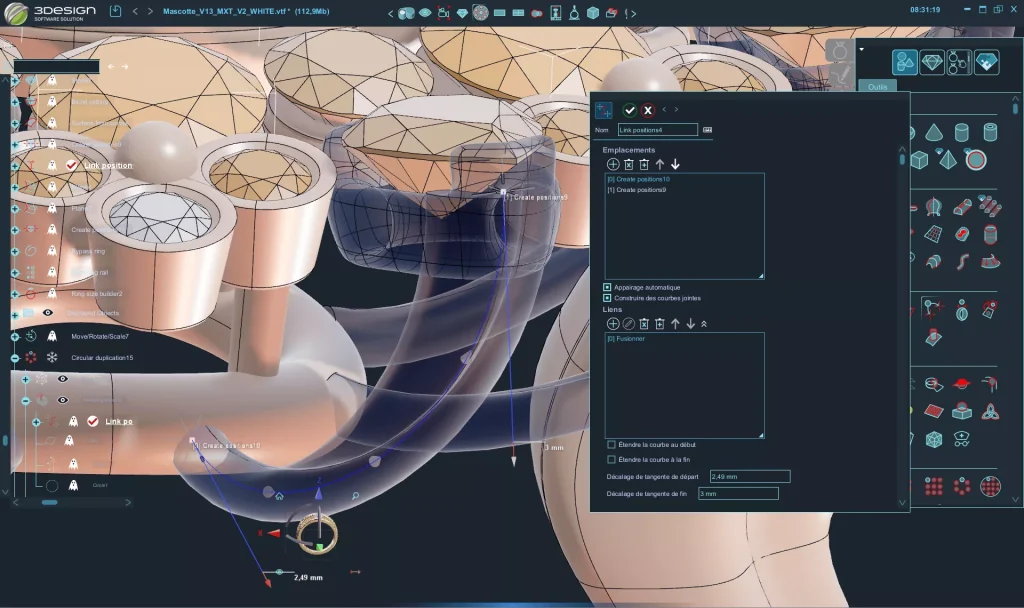Click the cylinder primitive tool
Screen dimensions: 1024x608
pyautogui.click(x=961, y=132)
